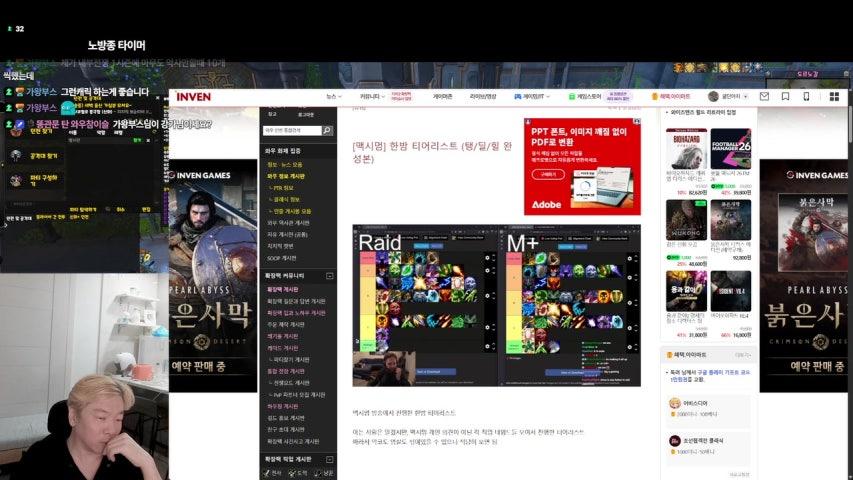Open the 도적 class board icon

point(298,473)
